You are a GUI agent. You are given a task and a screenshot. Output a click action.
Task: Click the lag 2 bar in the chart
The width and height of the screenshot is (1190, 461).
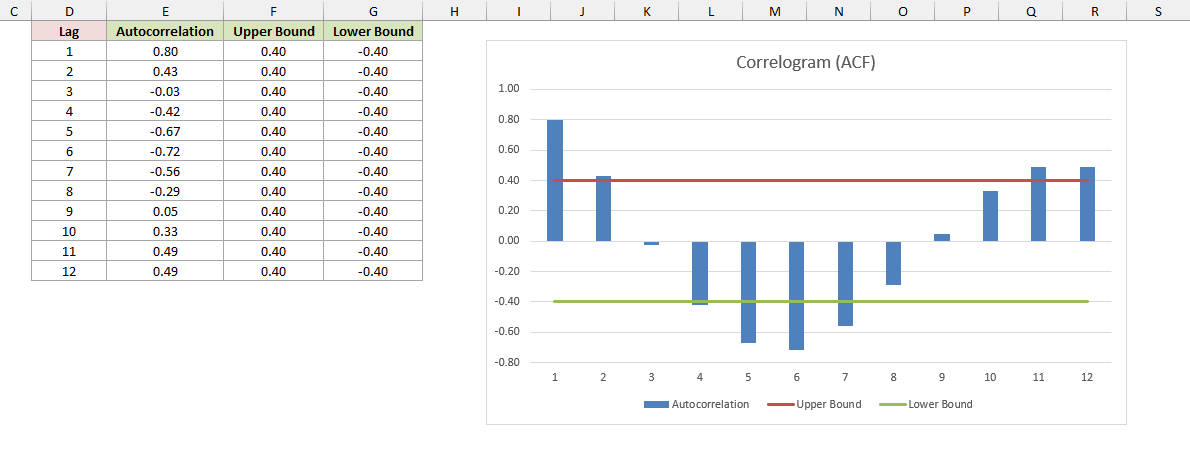(x=603, y=208)
